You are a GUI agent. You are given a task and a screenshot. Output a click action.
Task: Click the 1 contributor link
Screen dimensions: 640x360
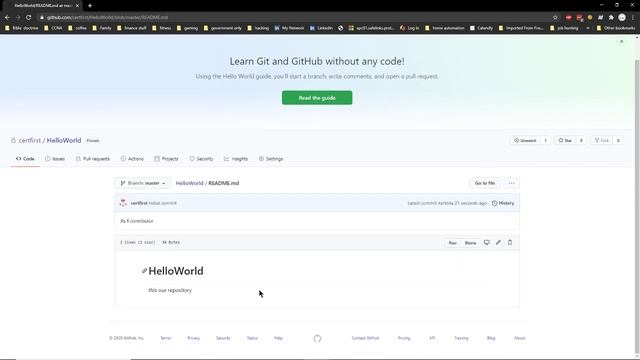[x=137, y=221]
